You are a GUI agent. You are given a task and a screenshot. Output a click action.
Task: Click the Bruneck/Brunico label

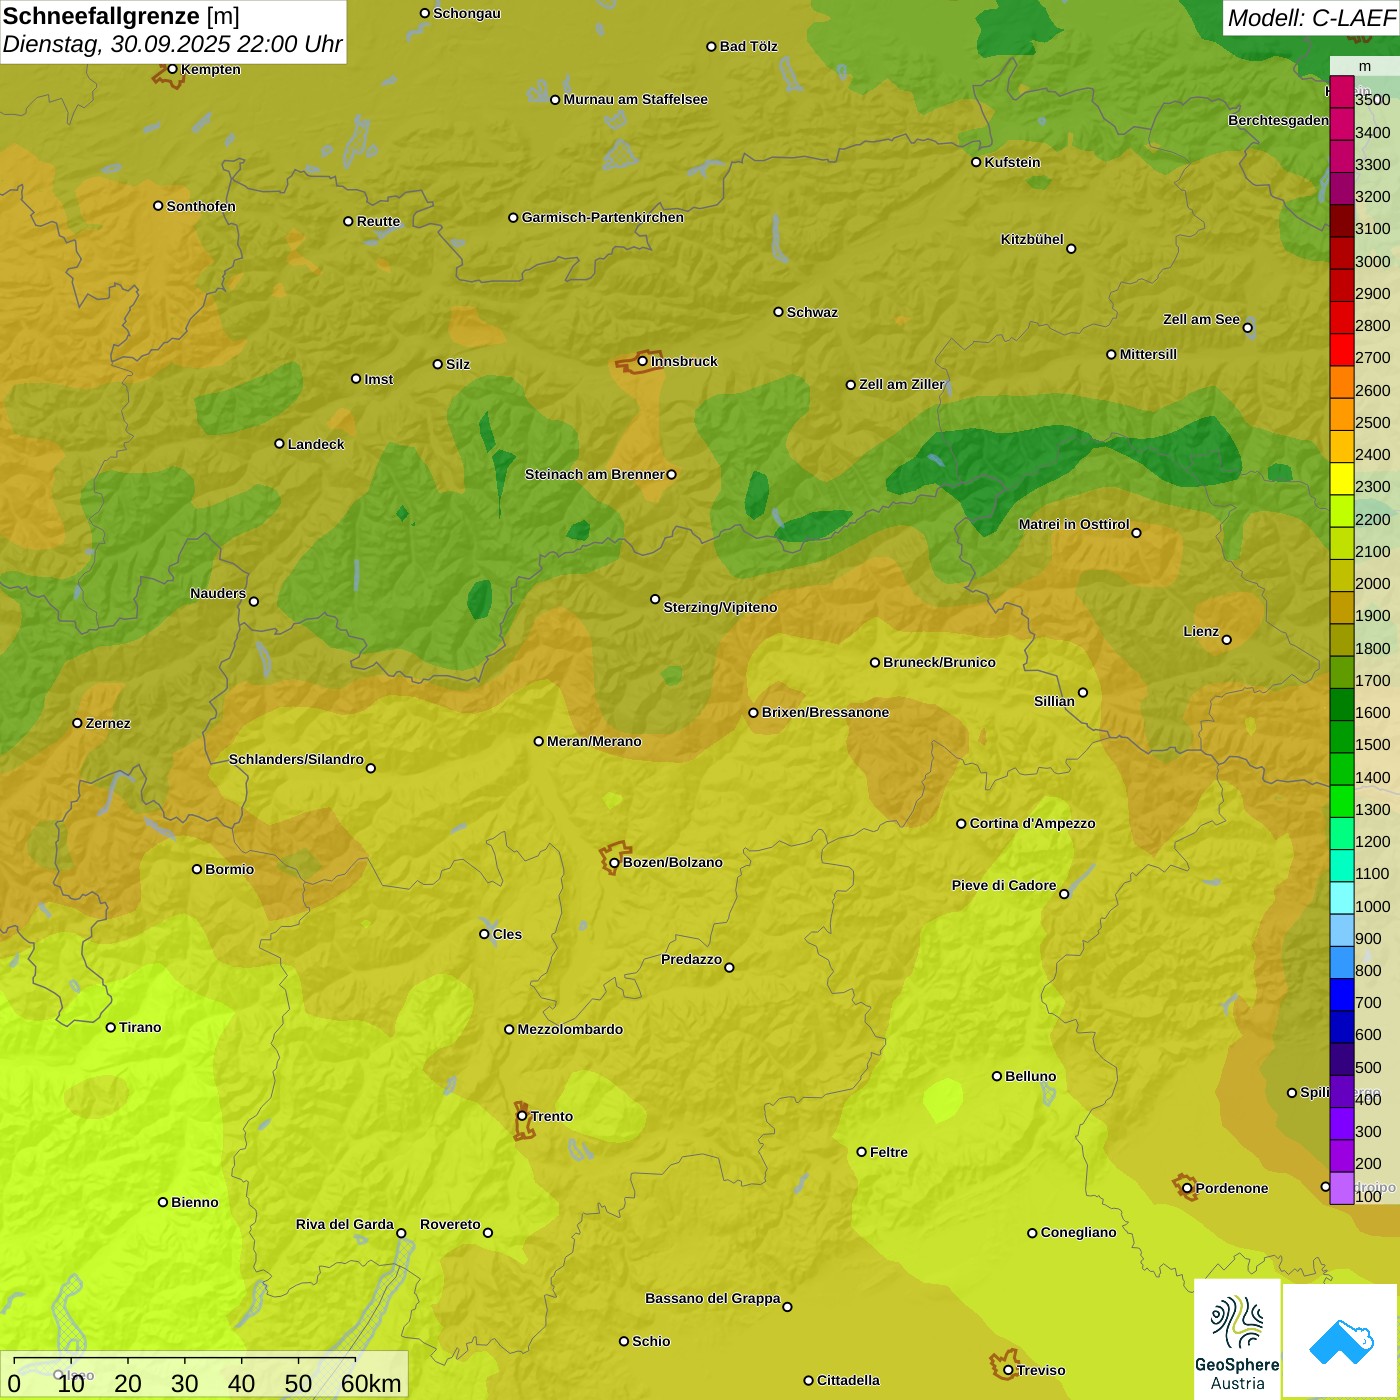point(939,662)
